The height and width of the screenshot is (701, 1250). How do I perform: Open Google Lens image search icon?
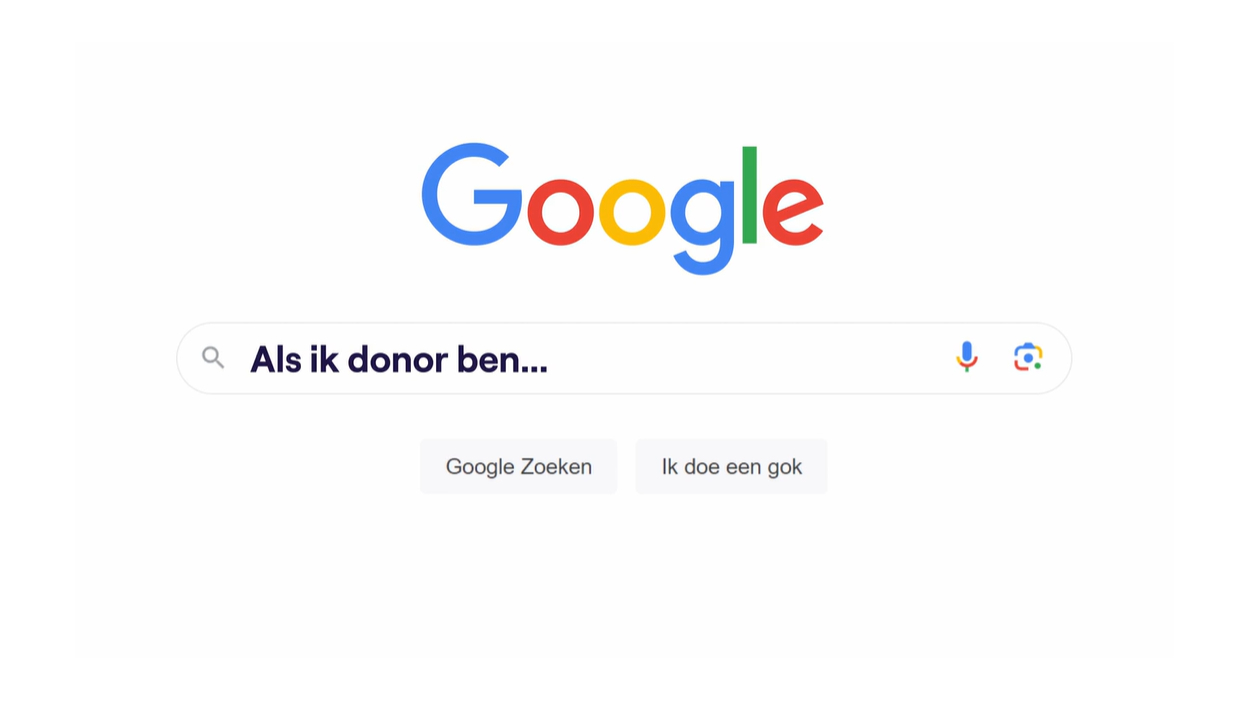coord(1028,357)
